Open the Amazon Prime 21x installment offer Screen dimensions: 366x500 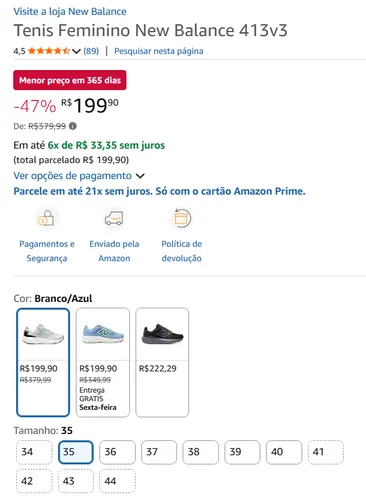coord(159,191)
